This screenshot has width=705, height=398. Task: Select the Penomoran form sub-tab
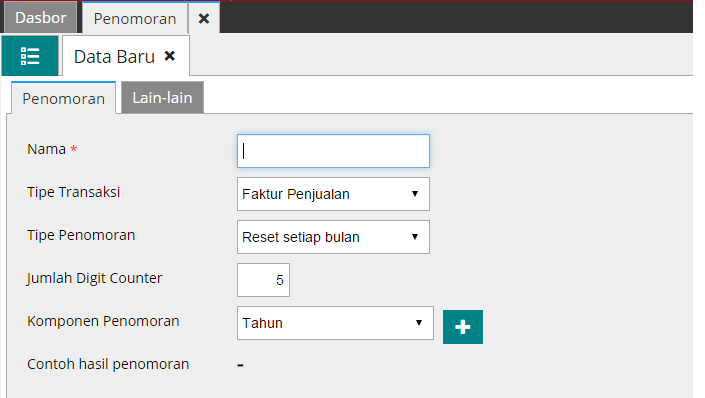click(63, 98)
